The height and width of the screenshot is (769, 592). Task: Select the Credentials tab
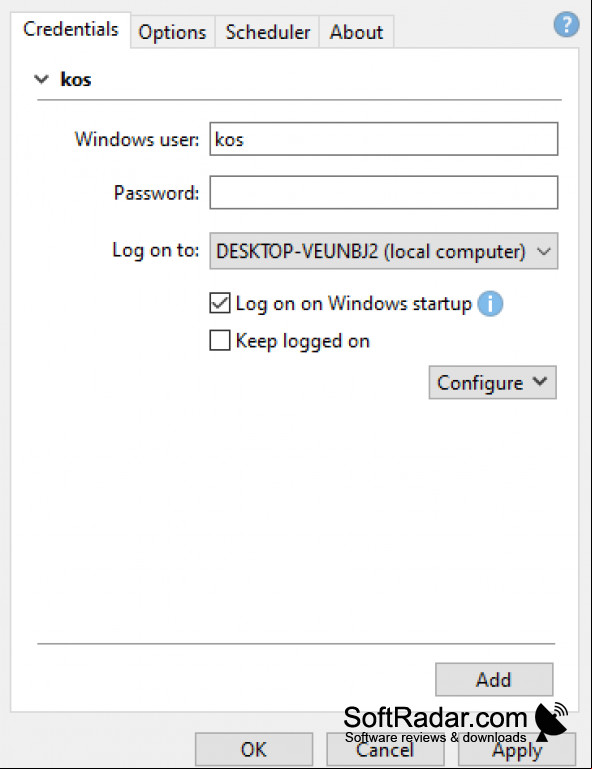(71, 29)
